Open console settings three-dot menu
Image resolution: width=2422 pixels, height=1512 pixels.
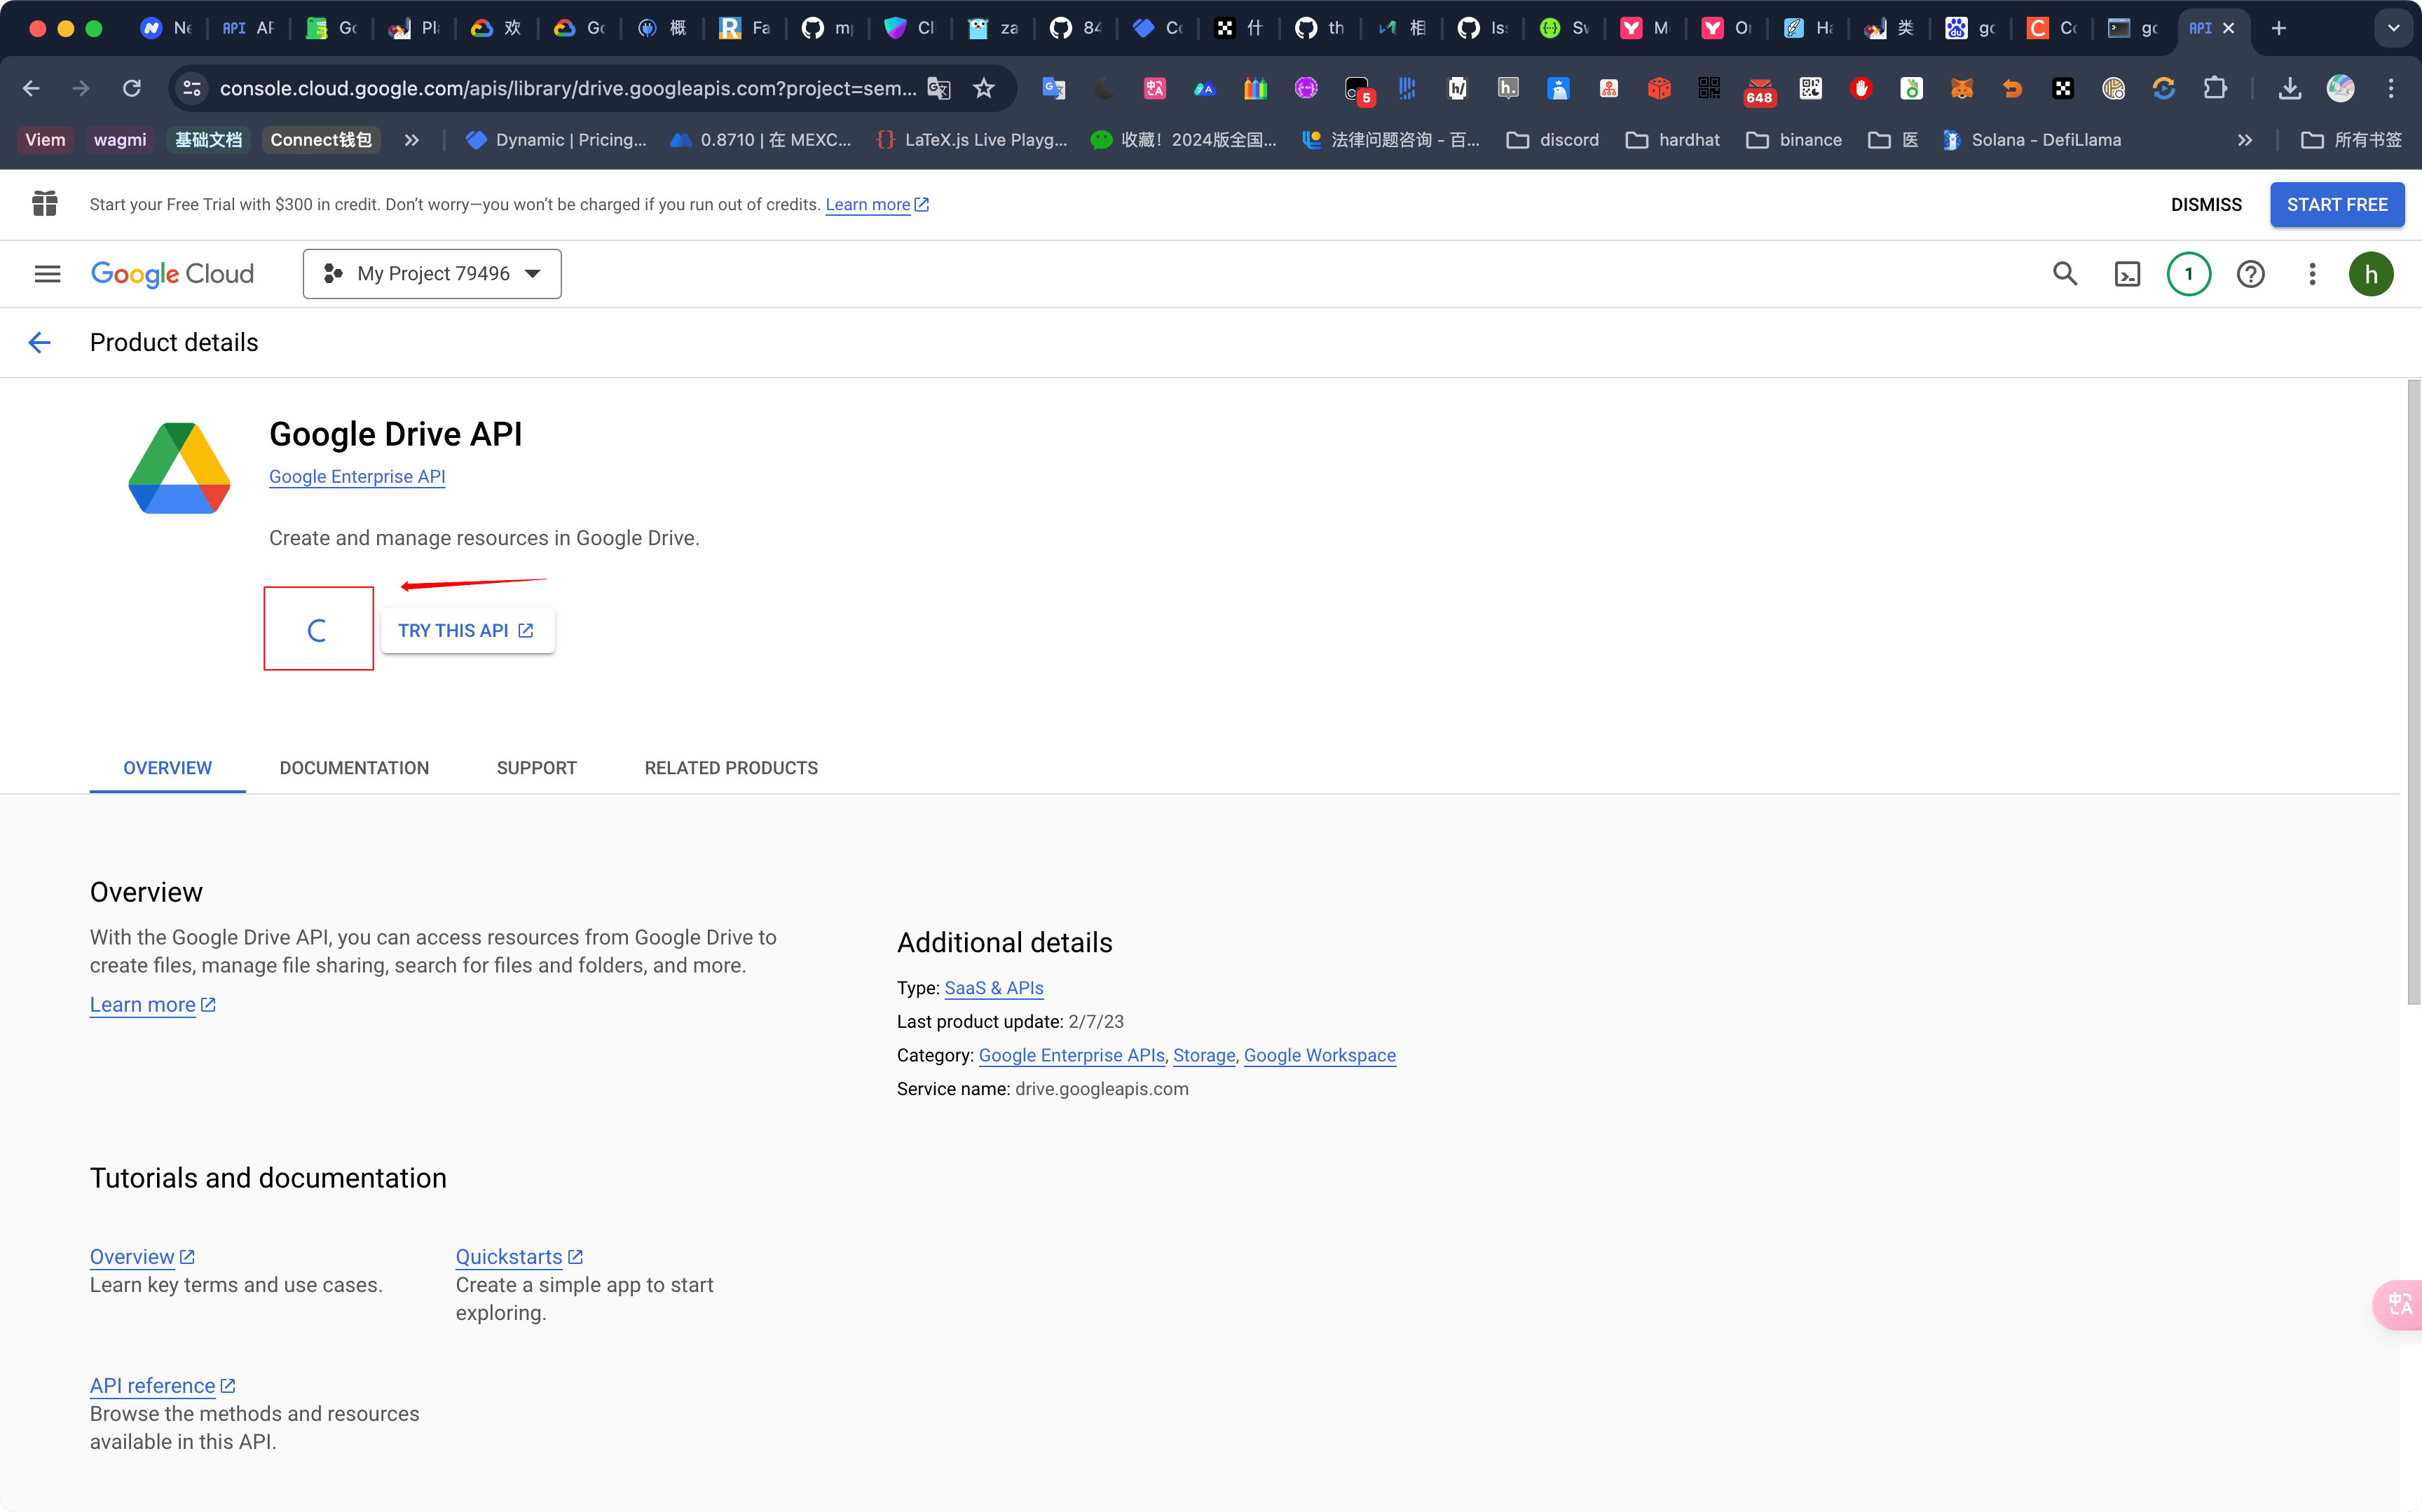pos(2312,274)
